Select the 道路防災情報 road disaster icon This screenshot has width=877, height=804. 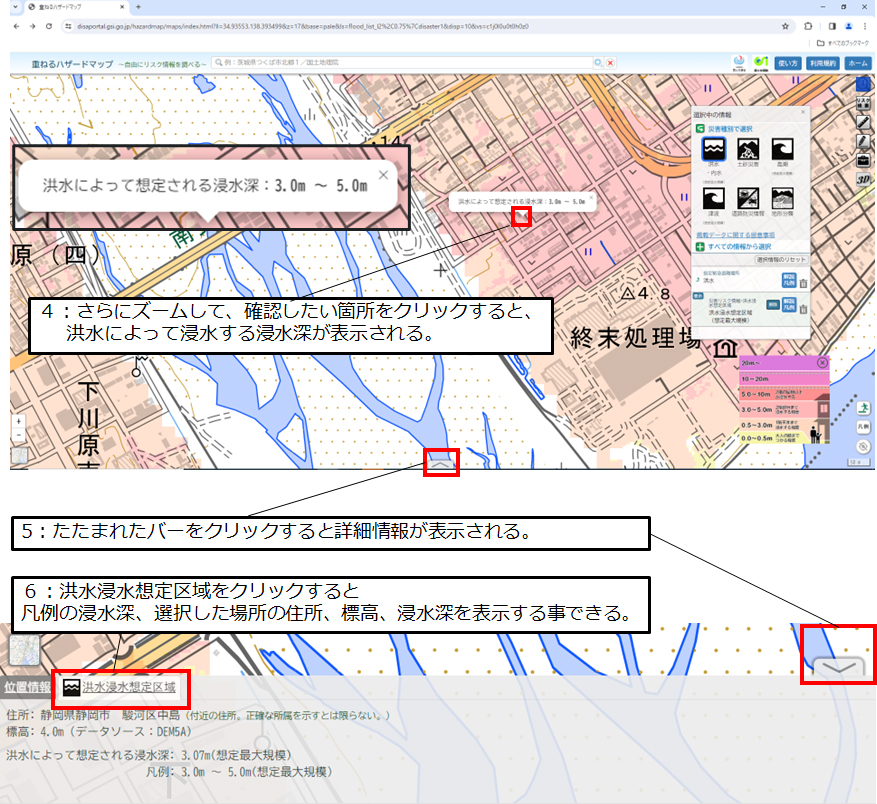tap(748, 199)
